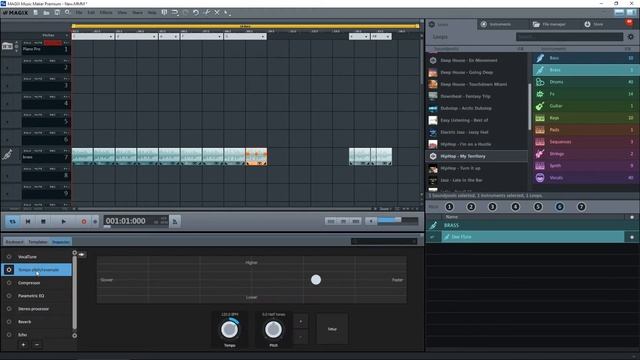The width and height of the screenshot is (640, 360).
Task: Open the Edit menu
Action: pos(91,13)
